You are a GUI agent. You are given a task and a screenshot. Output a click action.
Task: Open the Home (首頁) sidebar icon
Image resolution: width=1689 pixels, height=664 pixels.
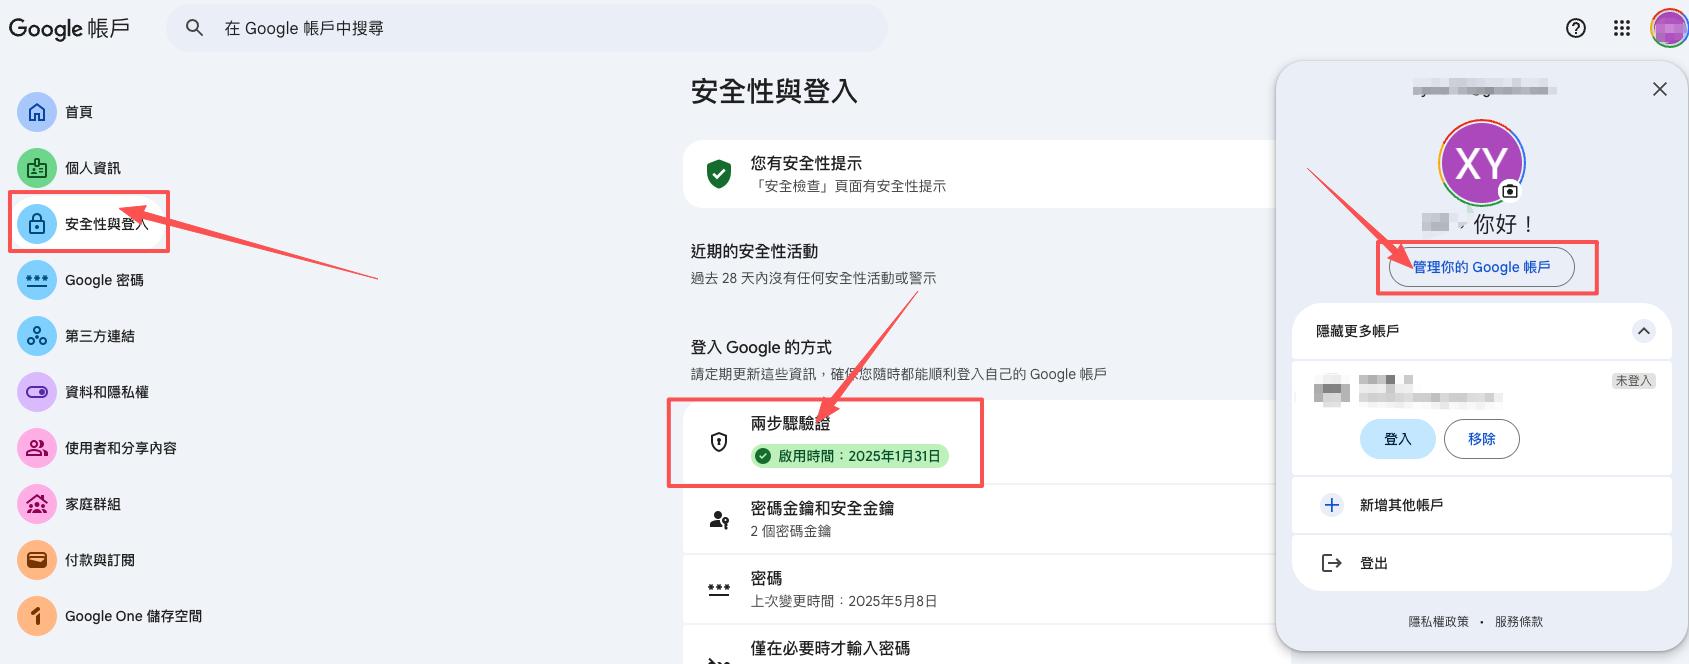(37, 112)
